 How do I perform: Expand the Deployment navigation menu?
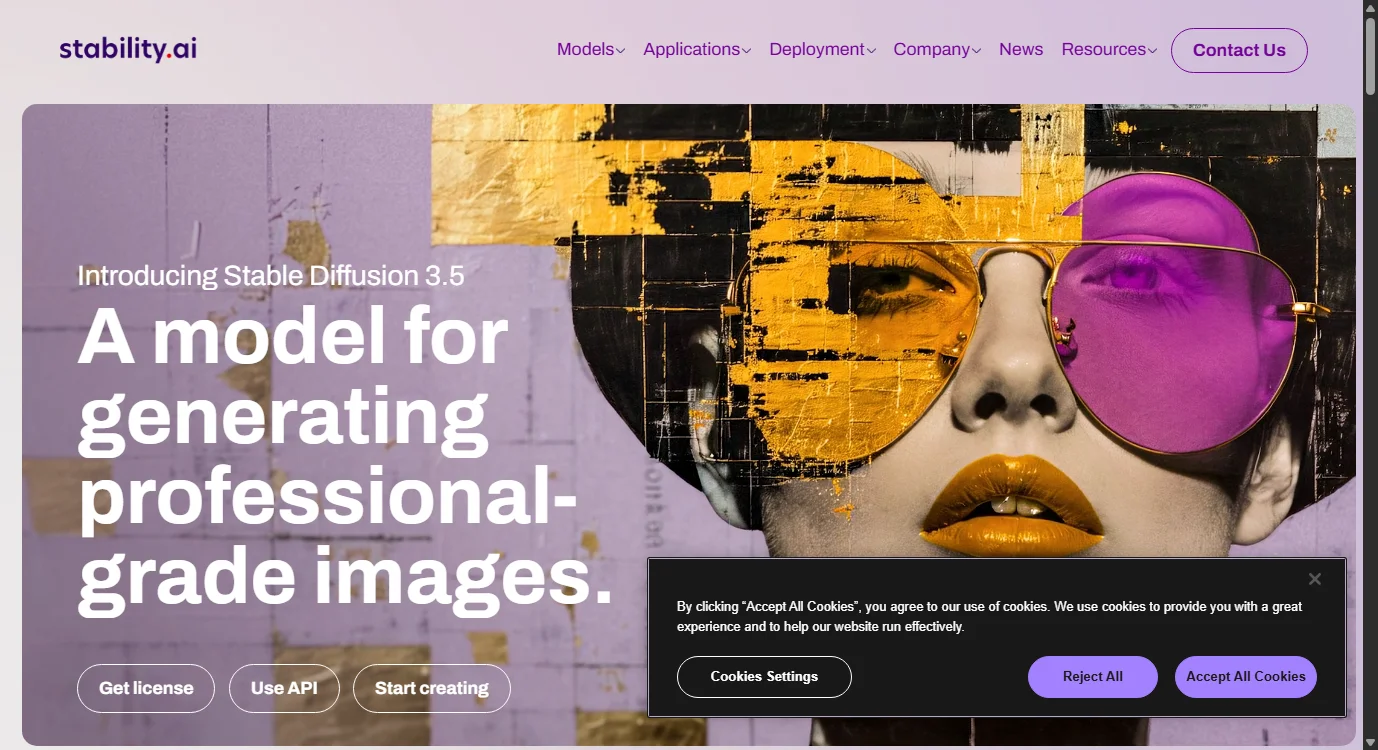[821, 50]
